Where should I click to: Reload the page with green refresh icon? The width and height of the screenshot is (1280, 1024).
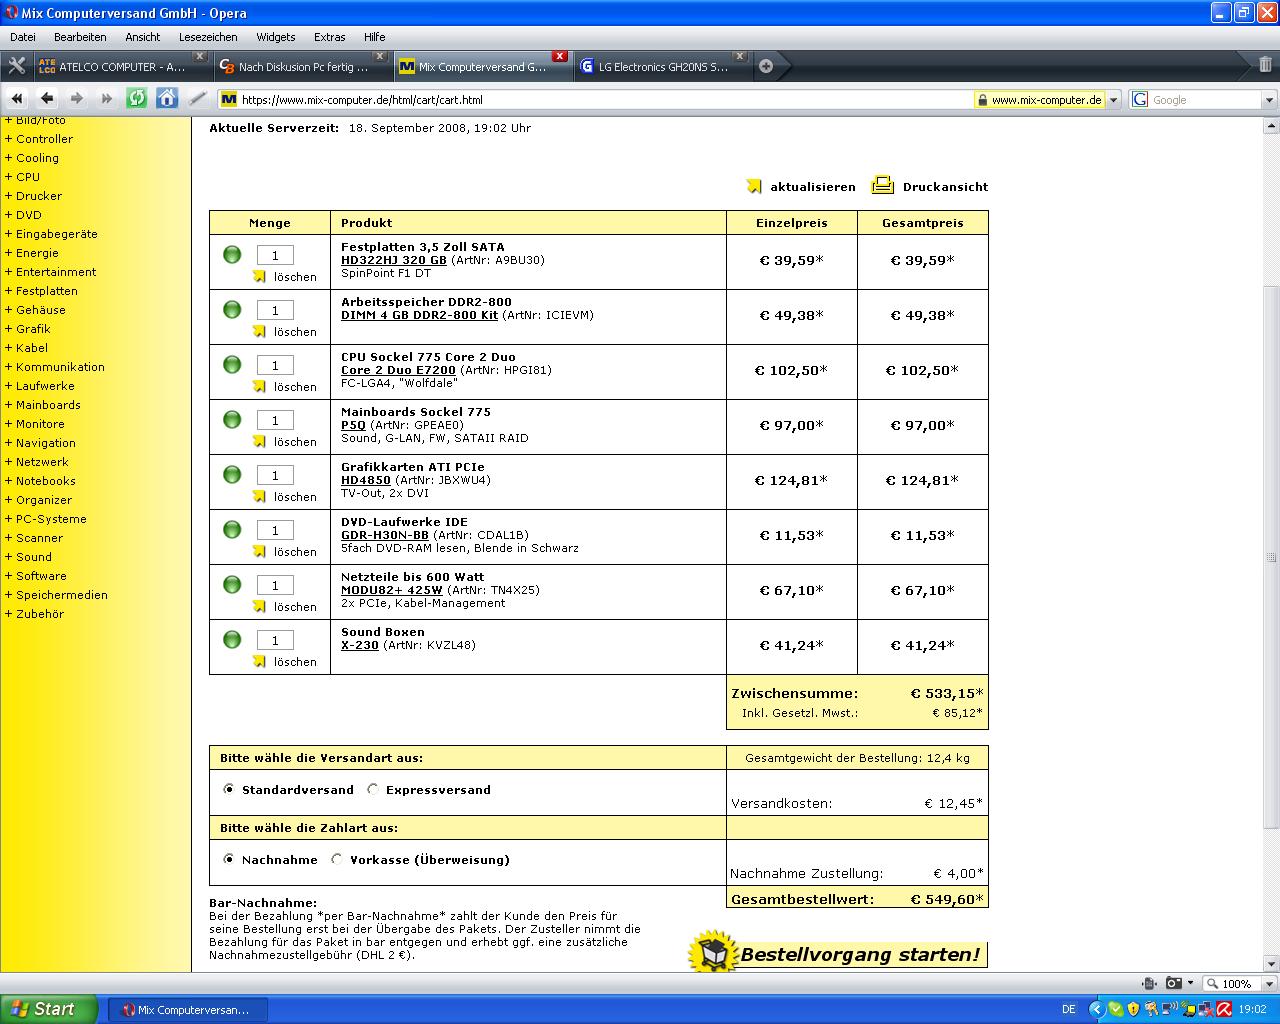point(137,98)
